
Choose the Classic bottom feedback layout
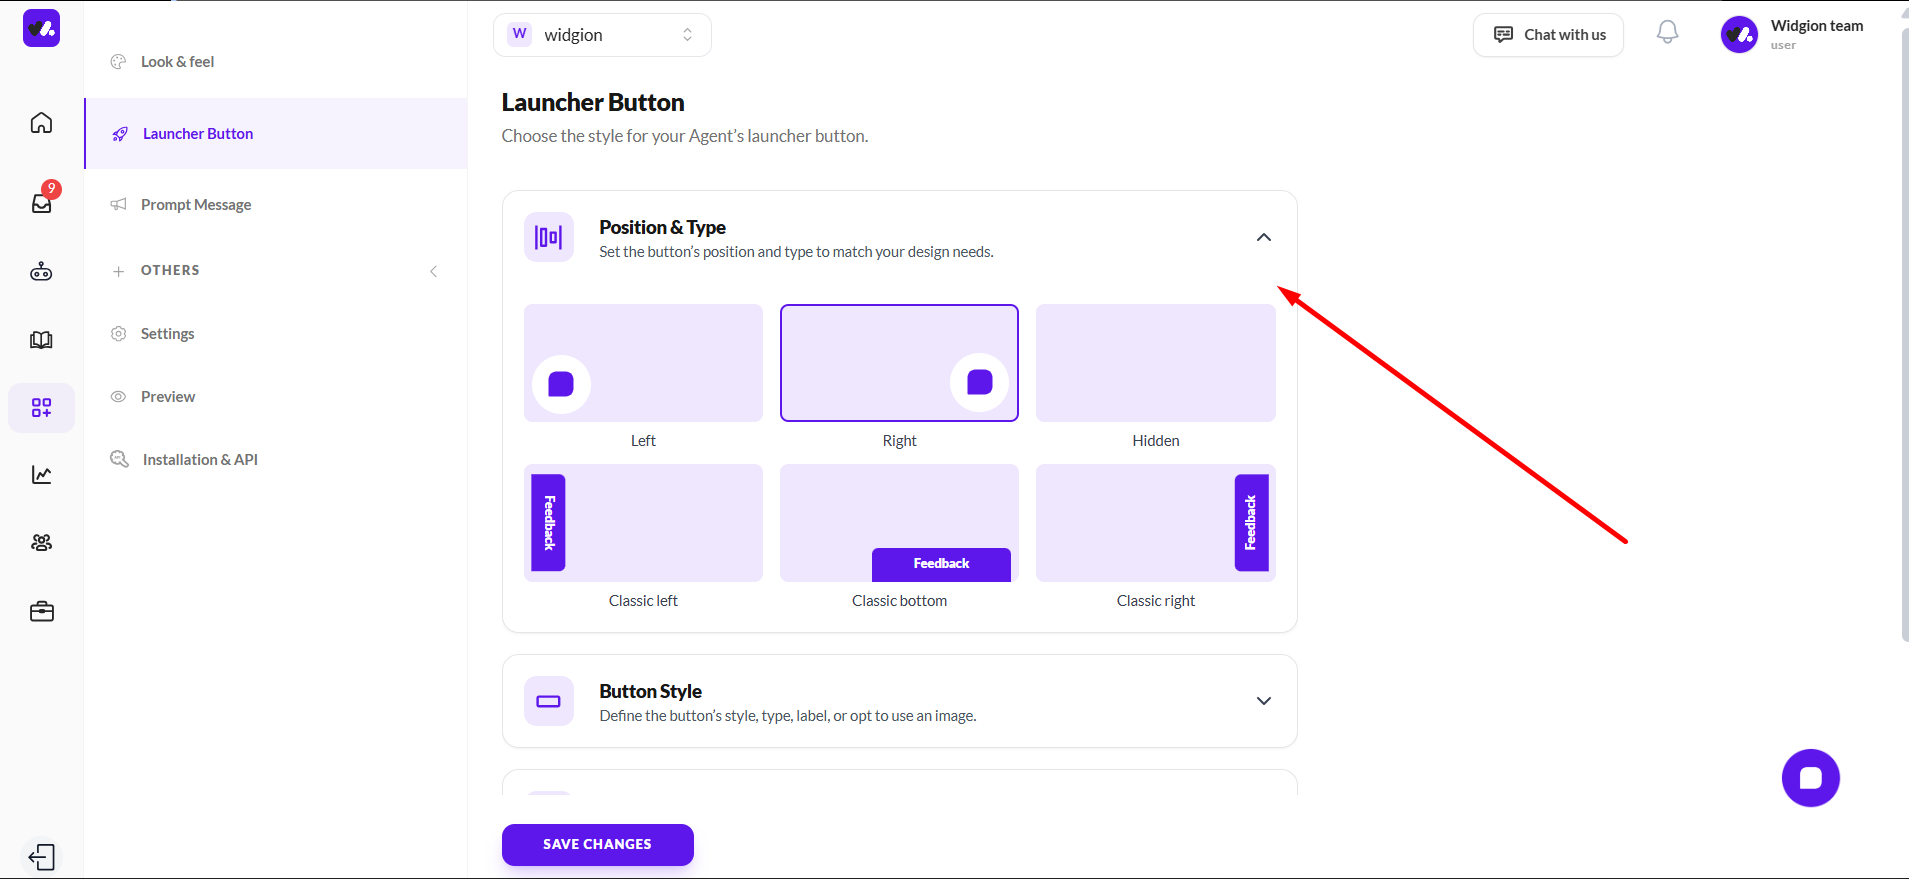[899, 523]
